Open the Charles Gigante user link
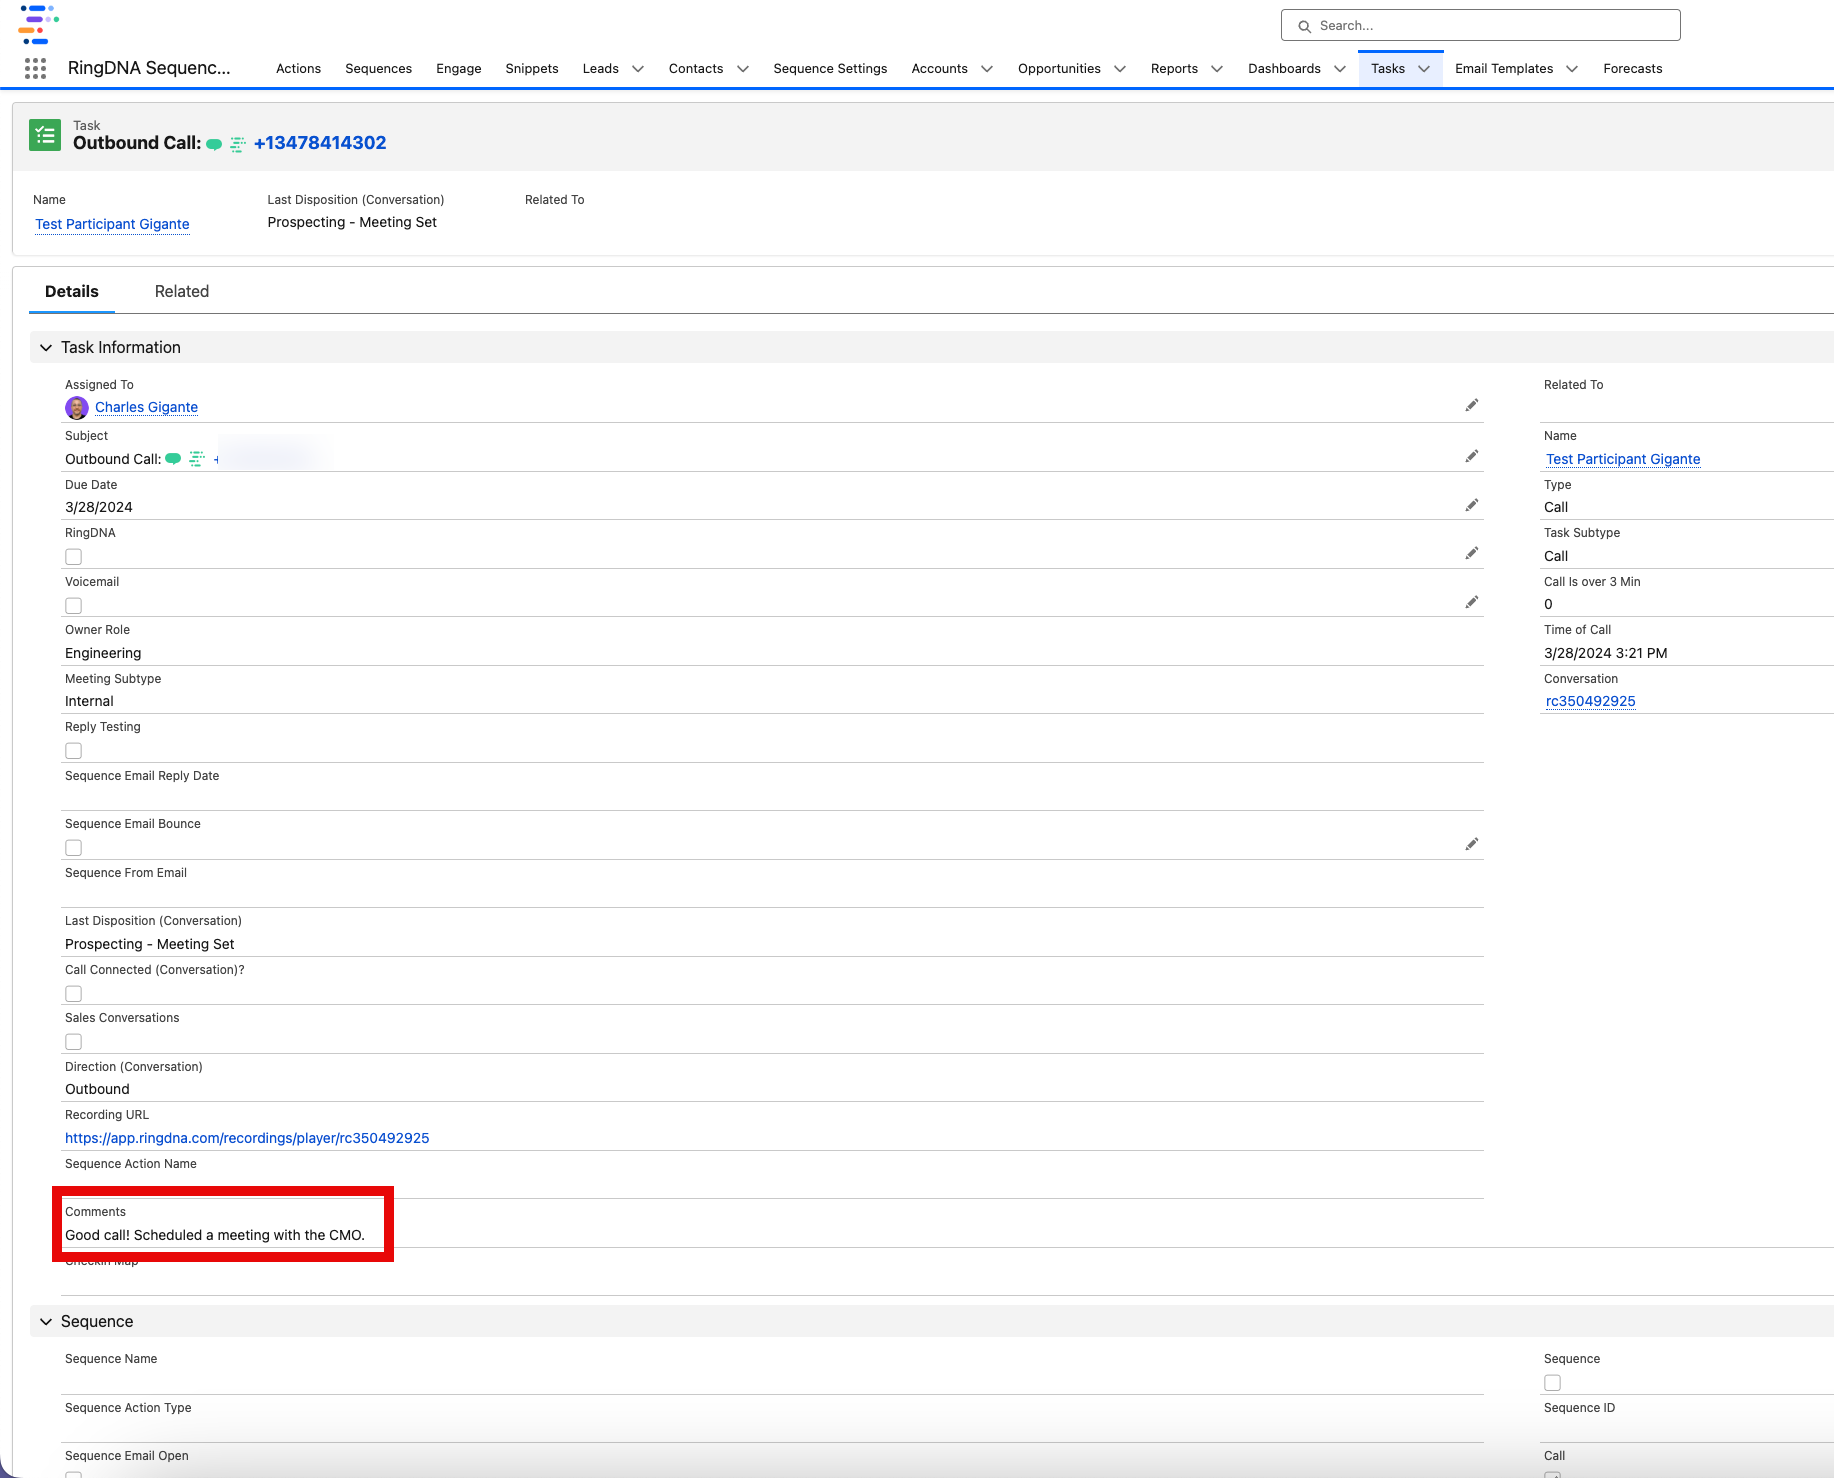The height and width of the screenshot is (1478, 1834). pos(146,407)
